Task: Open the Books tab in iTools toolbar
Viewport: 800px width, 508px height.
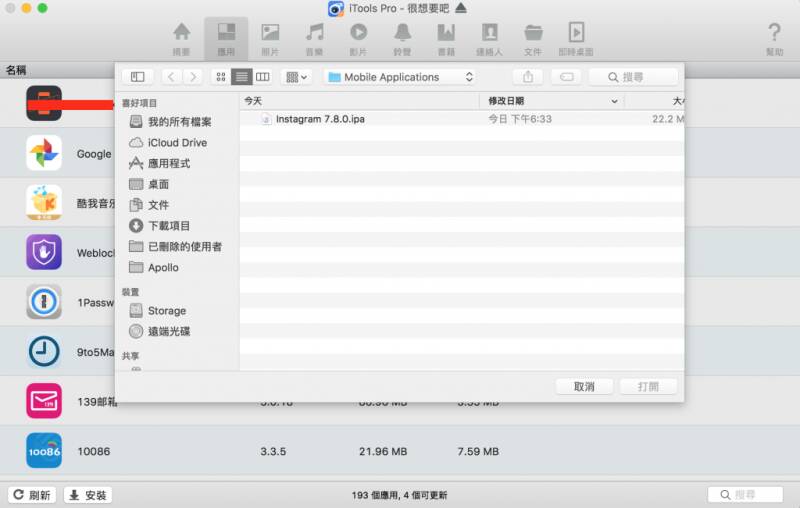Action: point(446,39)
